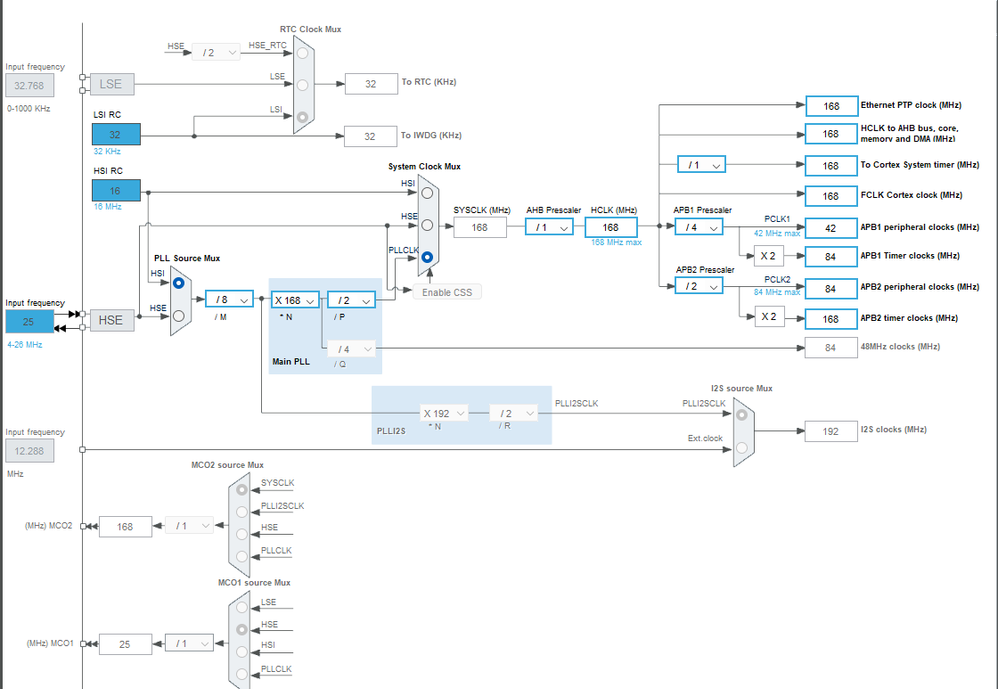This screenshot has width=998, height=689.
Task: Select HSI radio in System Clock Mux
Action: coord(427,192)
